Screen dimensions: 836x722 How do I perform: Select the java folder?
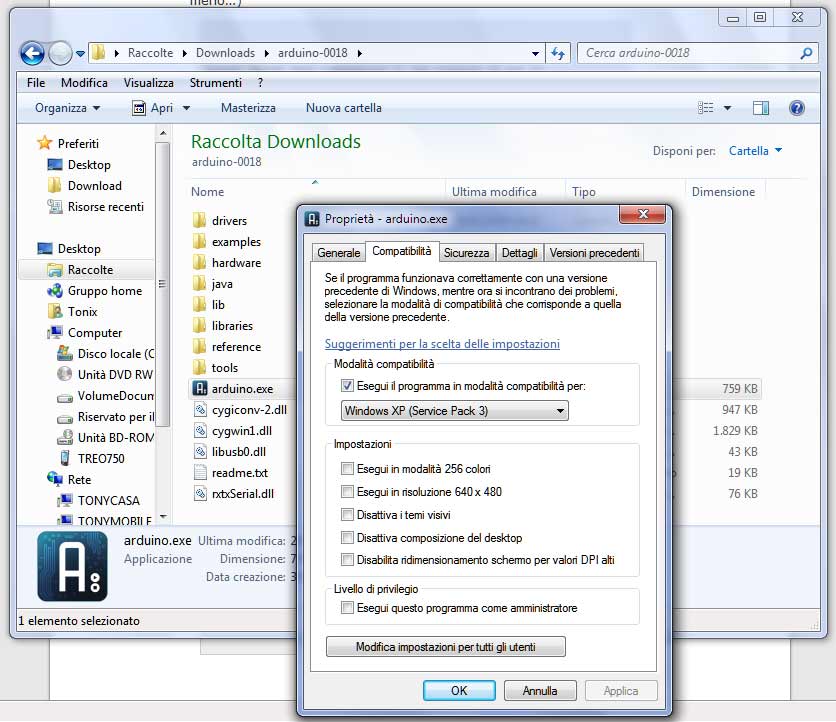click(x=213, y=284)
